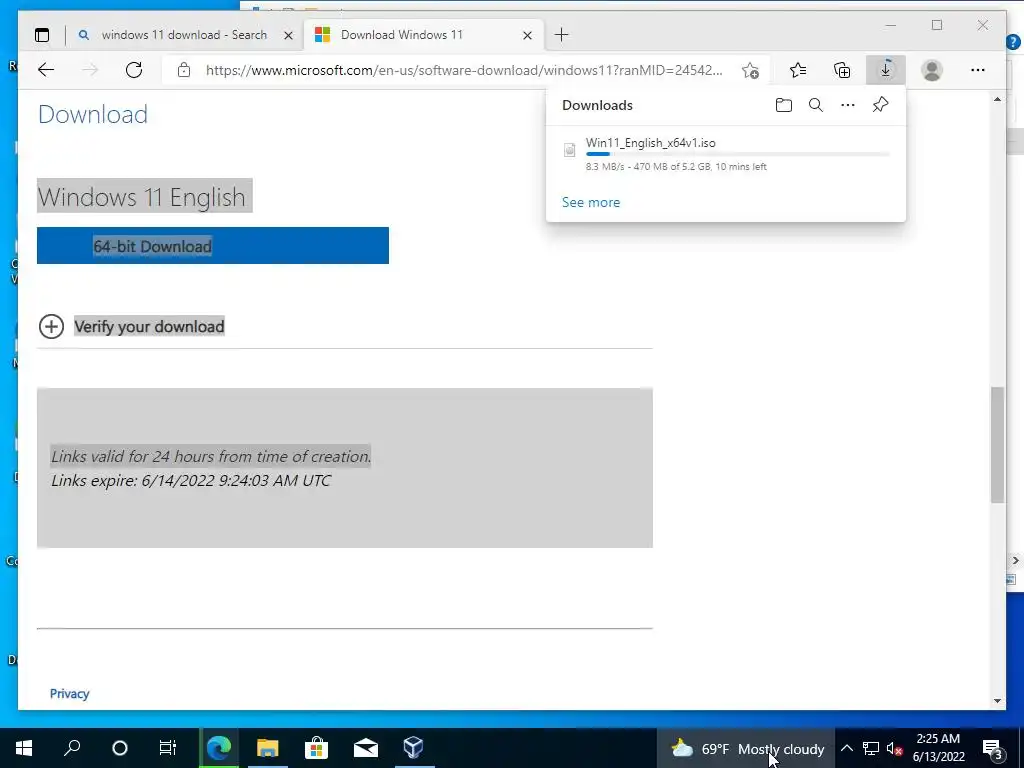Close the windows 11 download Search tab
Image resolution: width=1024 pixels, height=768 pixels.
pos(288,35)
